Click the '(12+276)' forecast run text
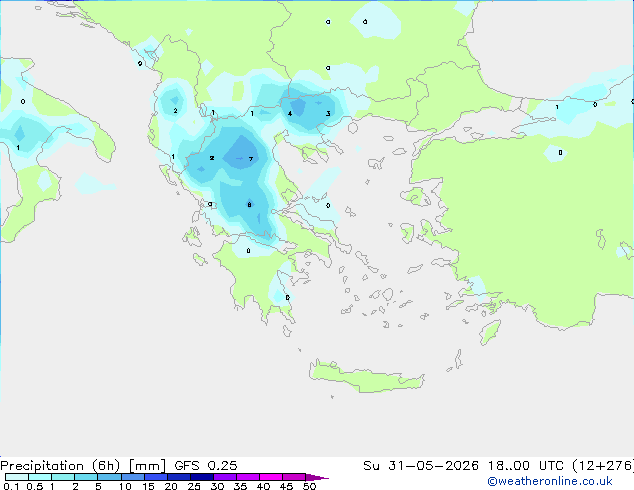 point(603,466)
